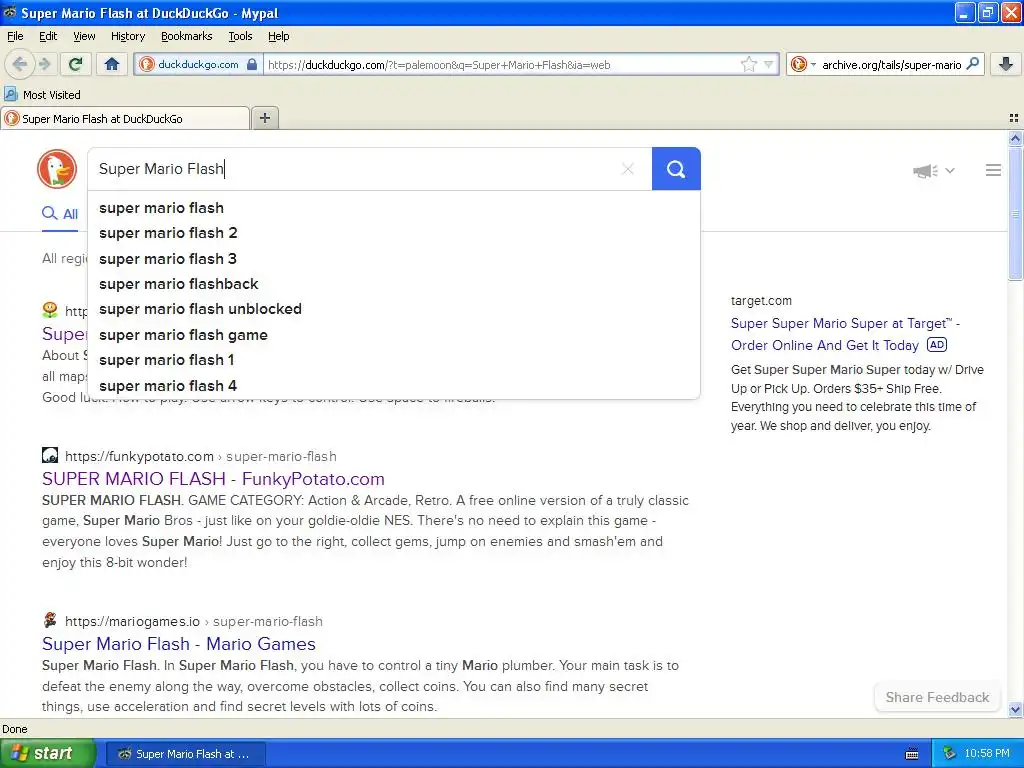The width and height of the screenshot is (1024, 768).
Task: Click the flower favicon of first result
Action: [x=50, y=310]
